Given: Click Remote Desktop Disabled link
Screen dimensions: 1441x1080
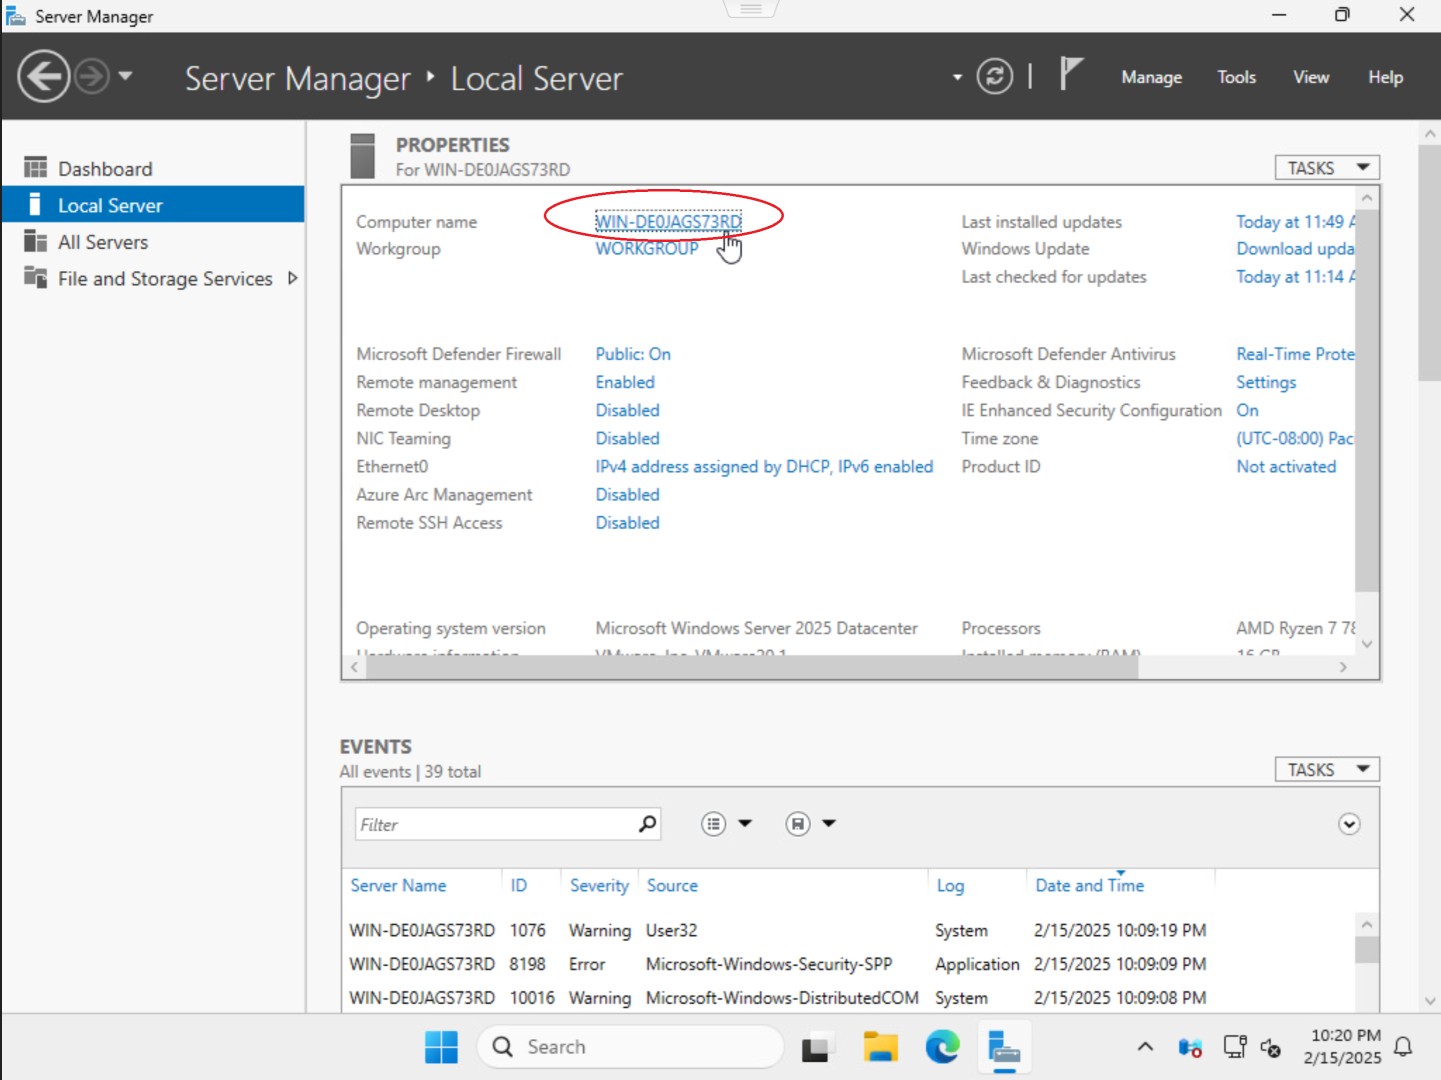Looking at the screenshot, I should (627, 410).
